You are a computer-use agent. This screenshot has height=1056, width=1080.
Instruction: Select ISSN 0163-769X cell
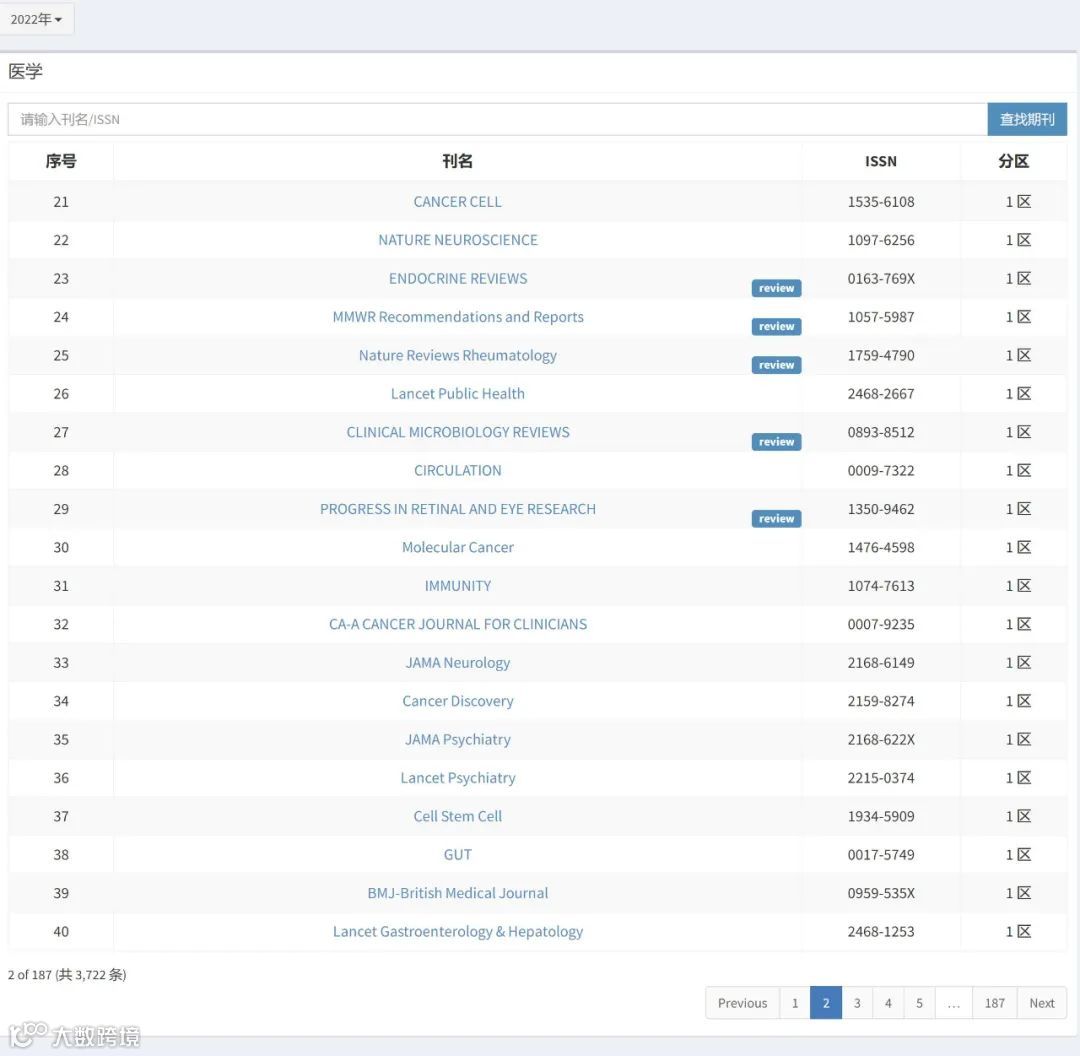click(881, 278)
